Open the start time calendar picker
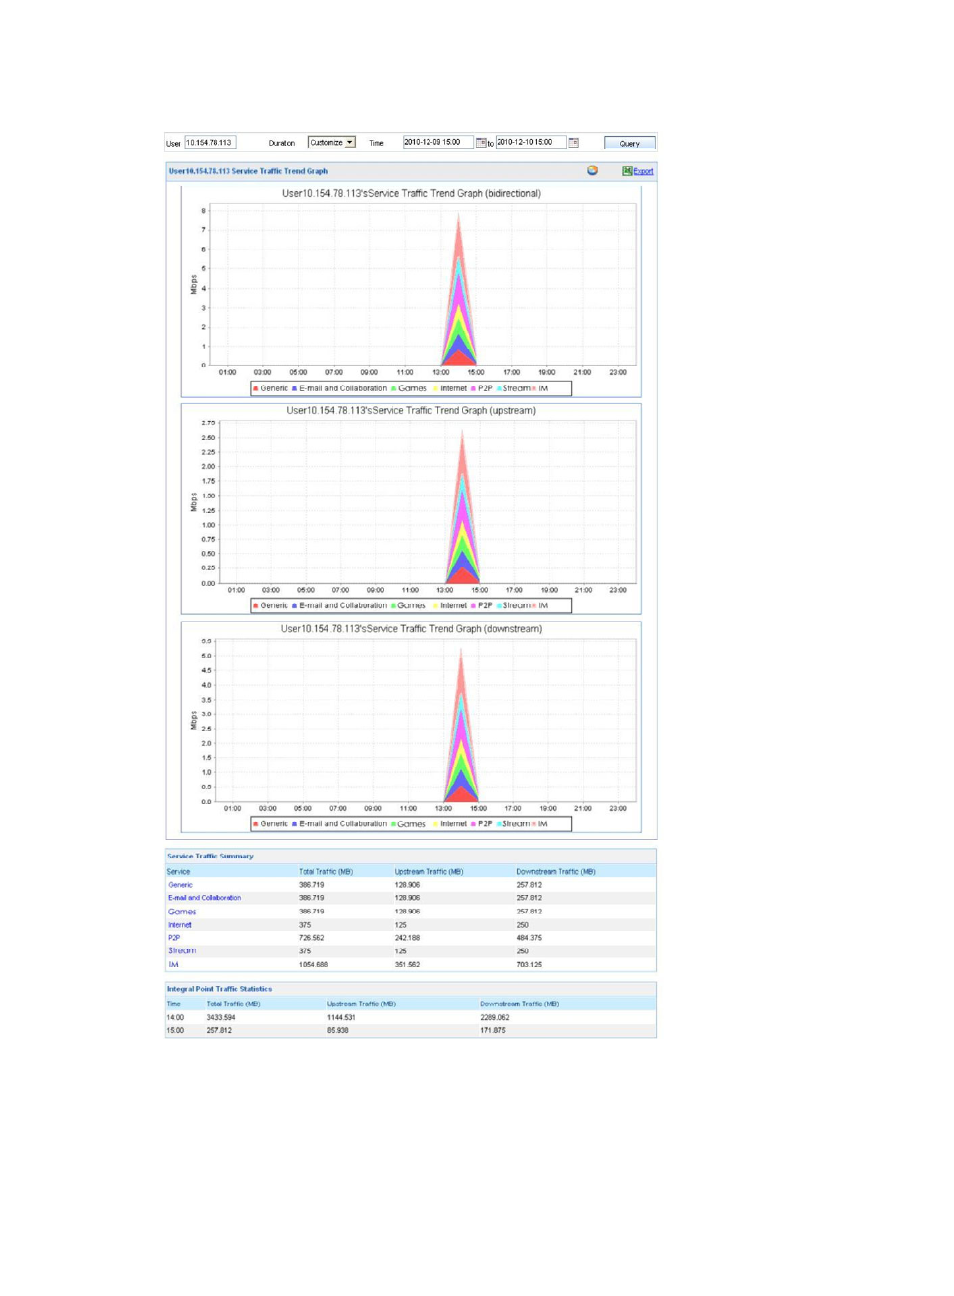Image resolution: width=954 pixels, height=1296 pixels. coord(481,143)
